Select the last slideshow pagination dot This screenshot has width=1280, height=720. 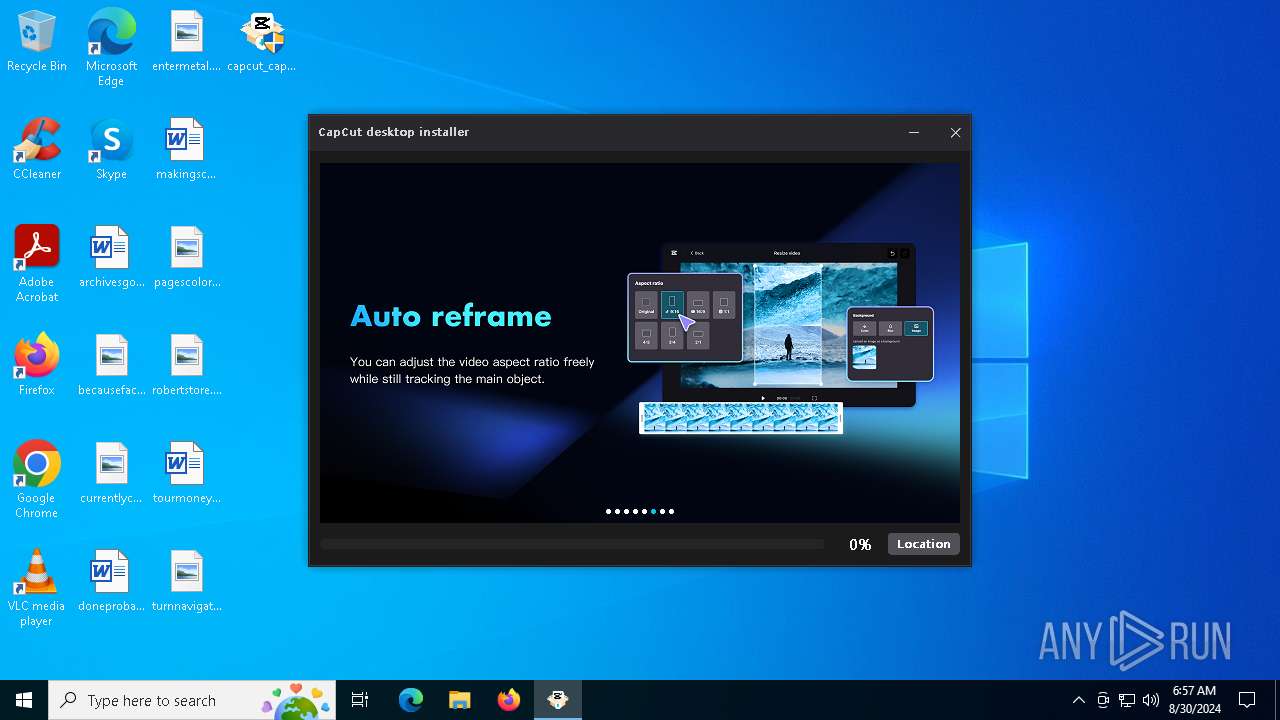[x=671, y=511]
